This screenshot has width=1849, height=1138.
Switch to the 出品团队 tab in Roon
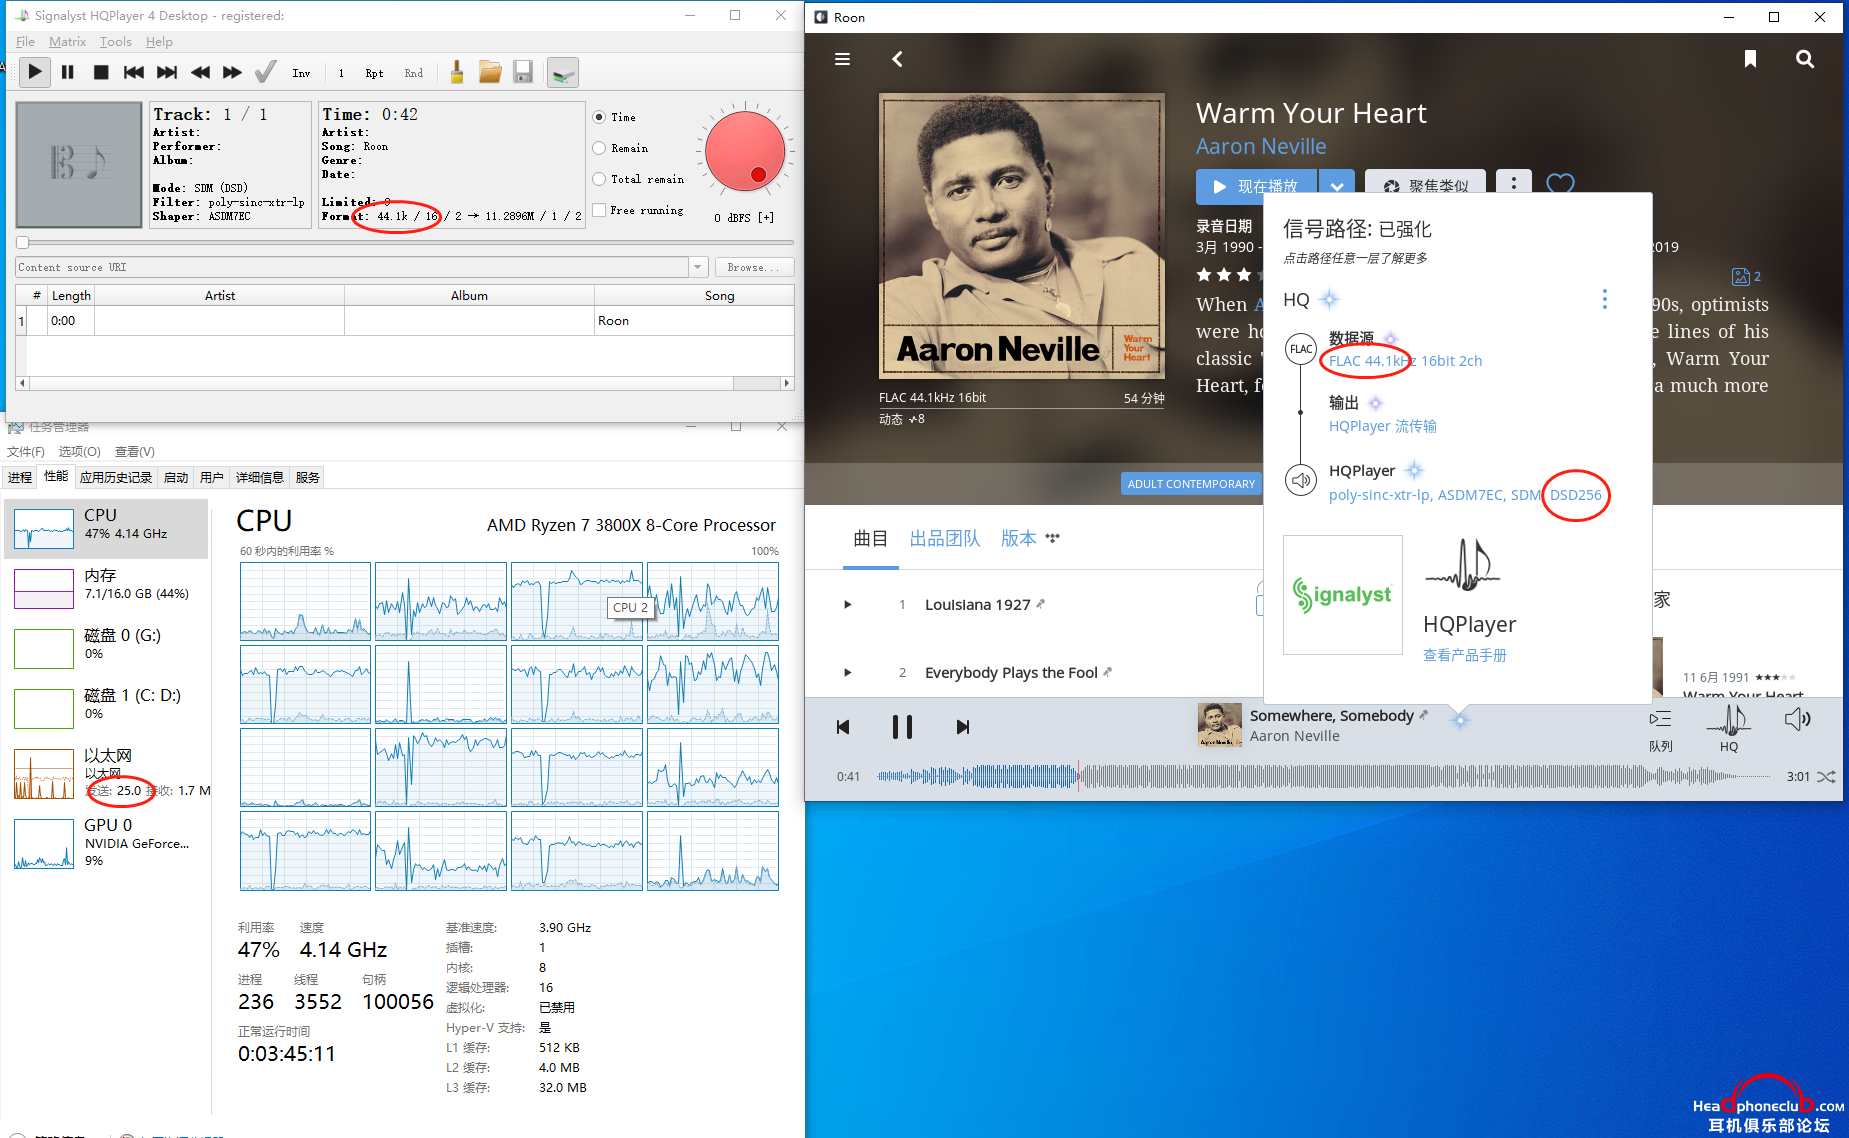pos(944,539)
